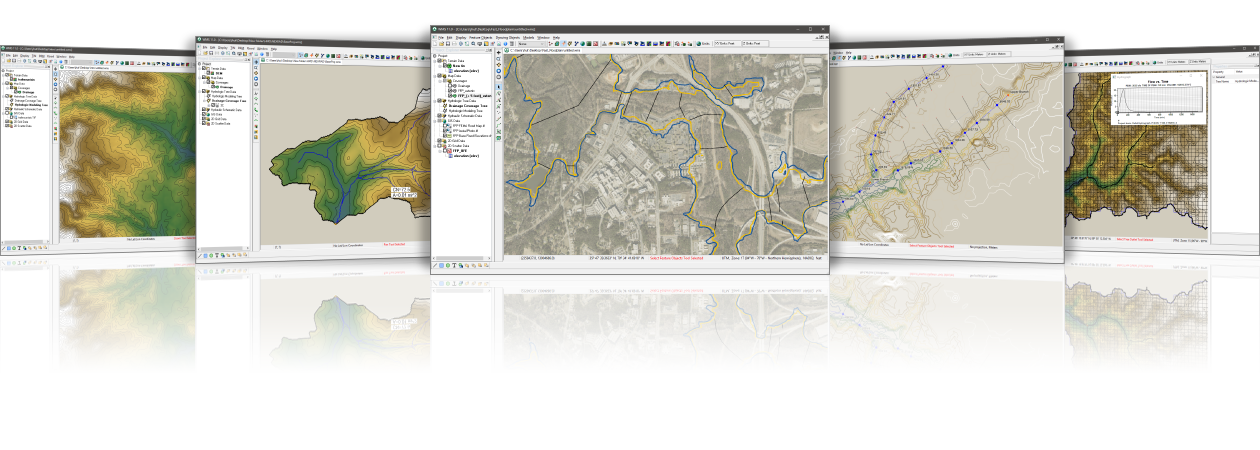
Task: Click the 'CN=72.5' basin label on watershed map
Action: 400,188
